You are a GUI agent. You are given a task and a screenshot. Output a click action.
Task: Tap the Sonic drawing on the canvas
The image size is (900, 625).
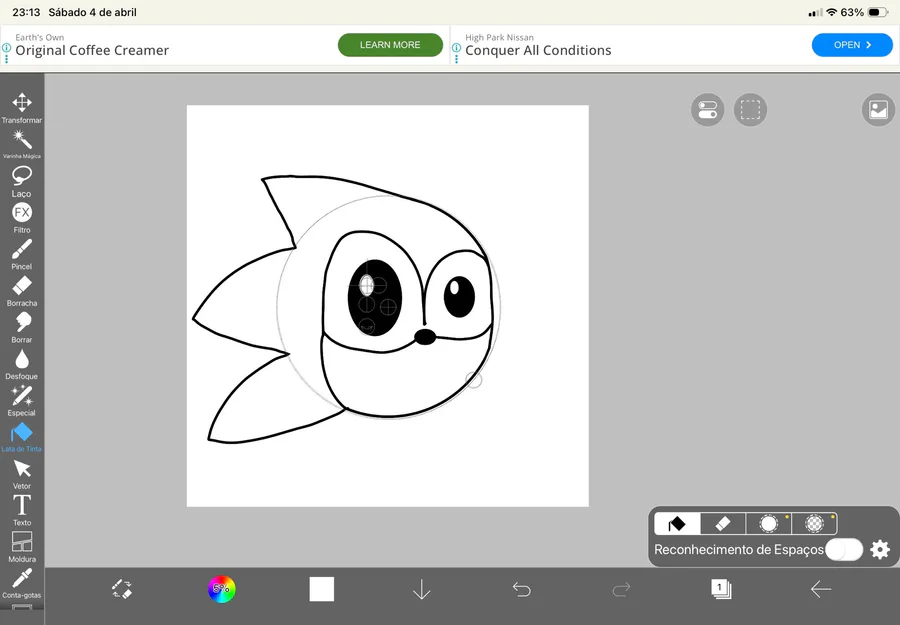point(346,309)
